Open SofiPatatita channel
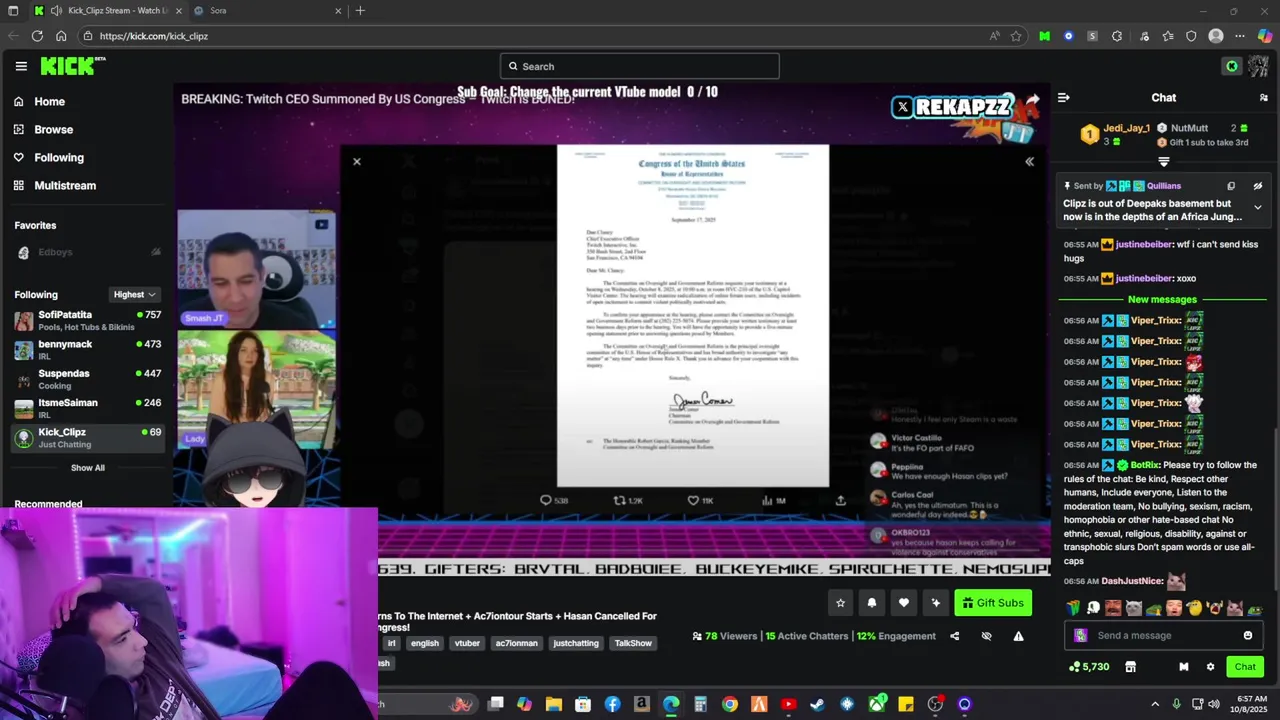The height and width of the screenshot is (720, 1280). [87, 320]
